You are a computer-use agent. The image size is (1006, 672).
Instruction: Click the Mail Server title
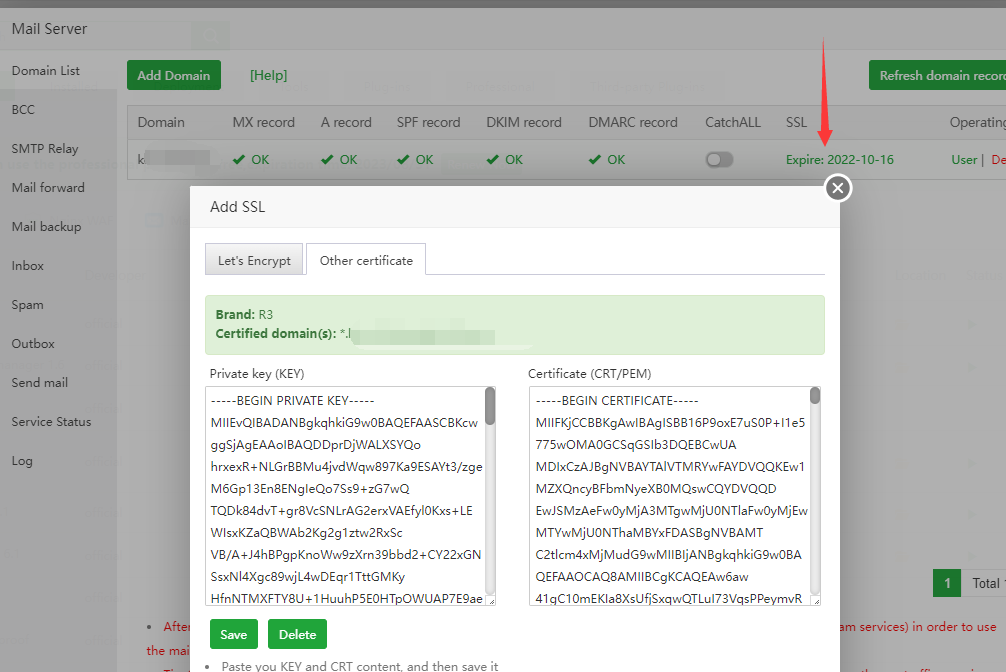(x=49, y=29)
